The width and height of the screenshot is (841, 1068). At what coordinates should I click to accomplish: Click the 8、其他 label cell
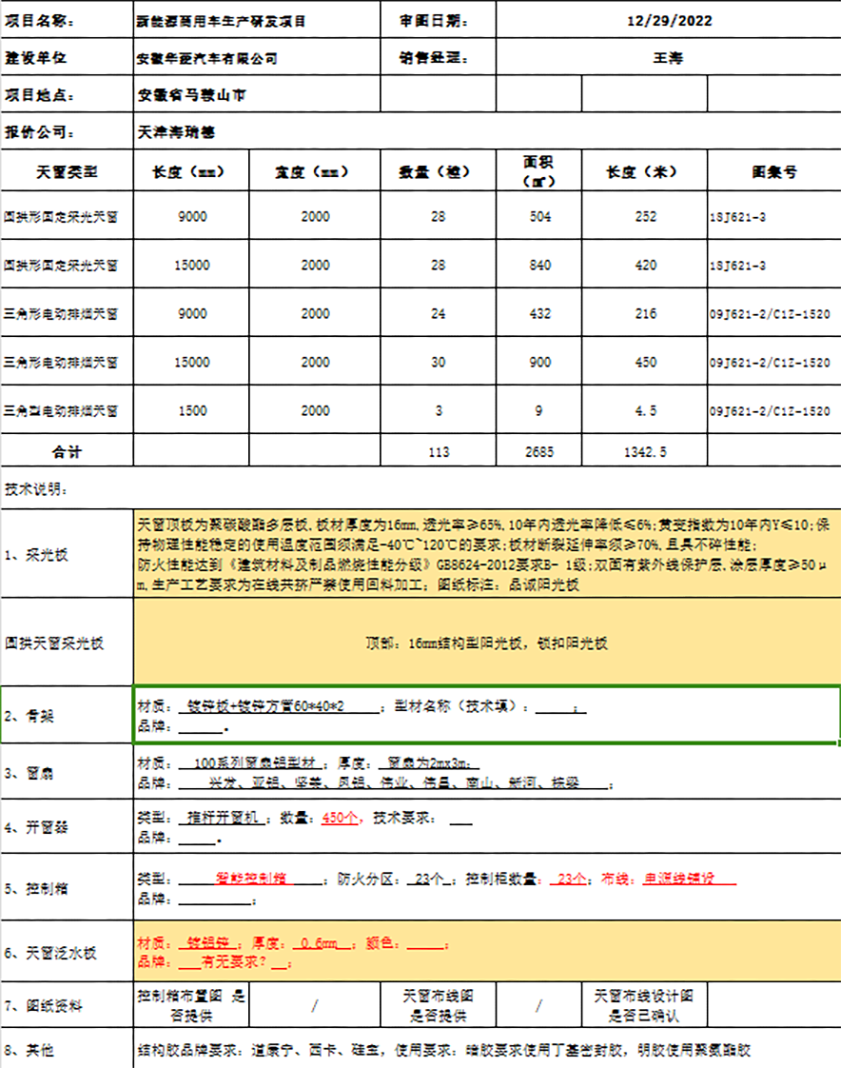tap(66, 1051)
